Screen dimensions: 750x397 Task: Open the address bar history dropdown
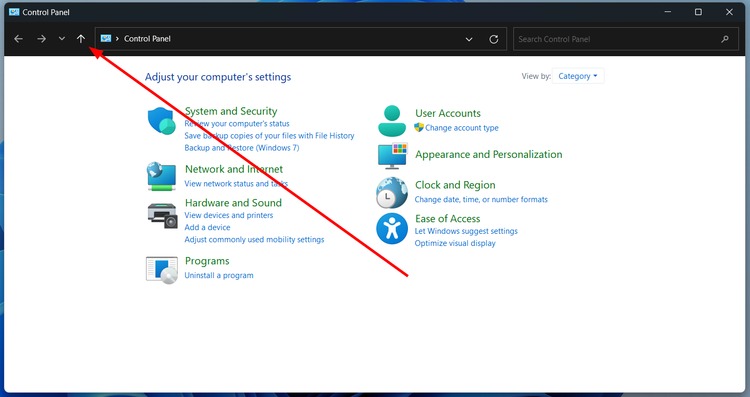click(469, 39)
